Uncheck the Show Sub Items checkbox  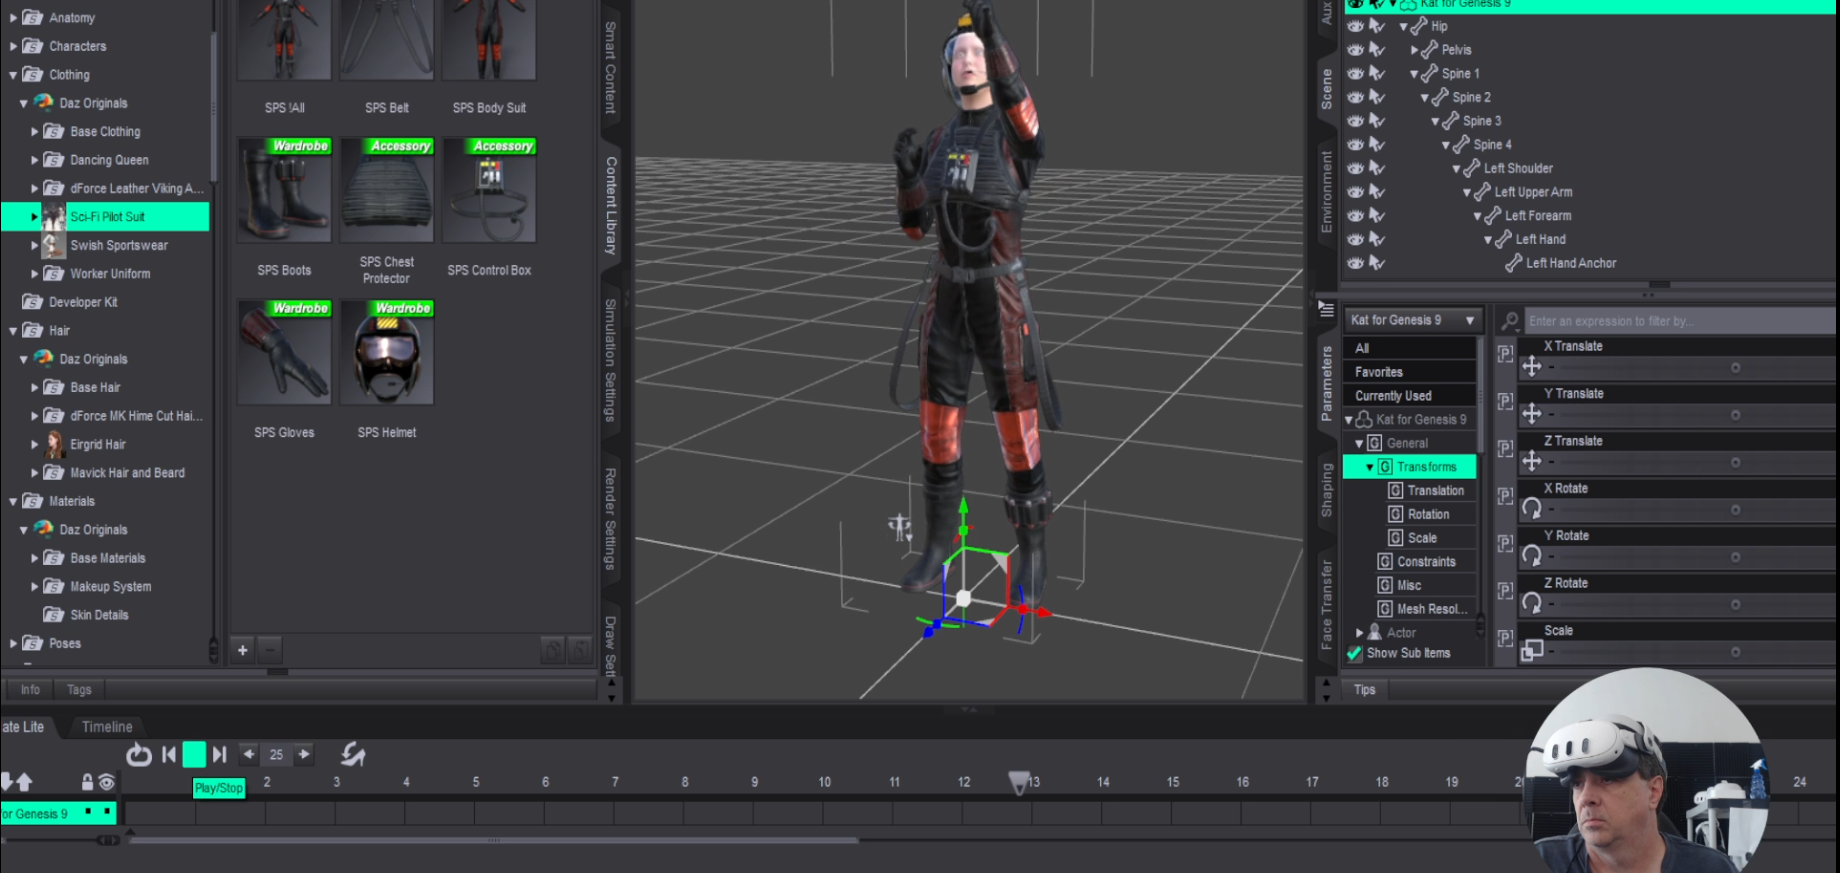[1355, 653]
